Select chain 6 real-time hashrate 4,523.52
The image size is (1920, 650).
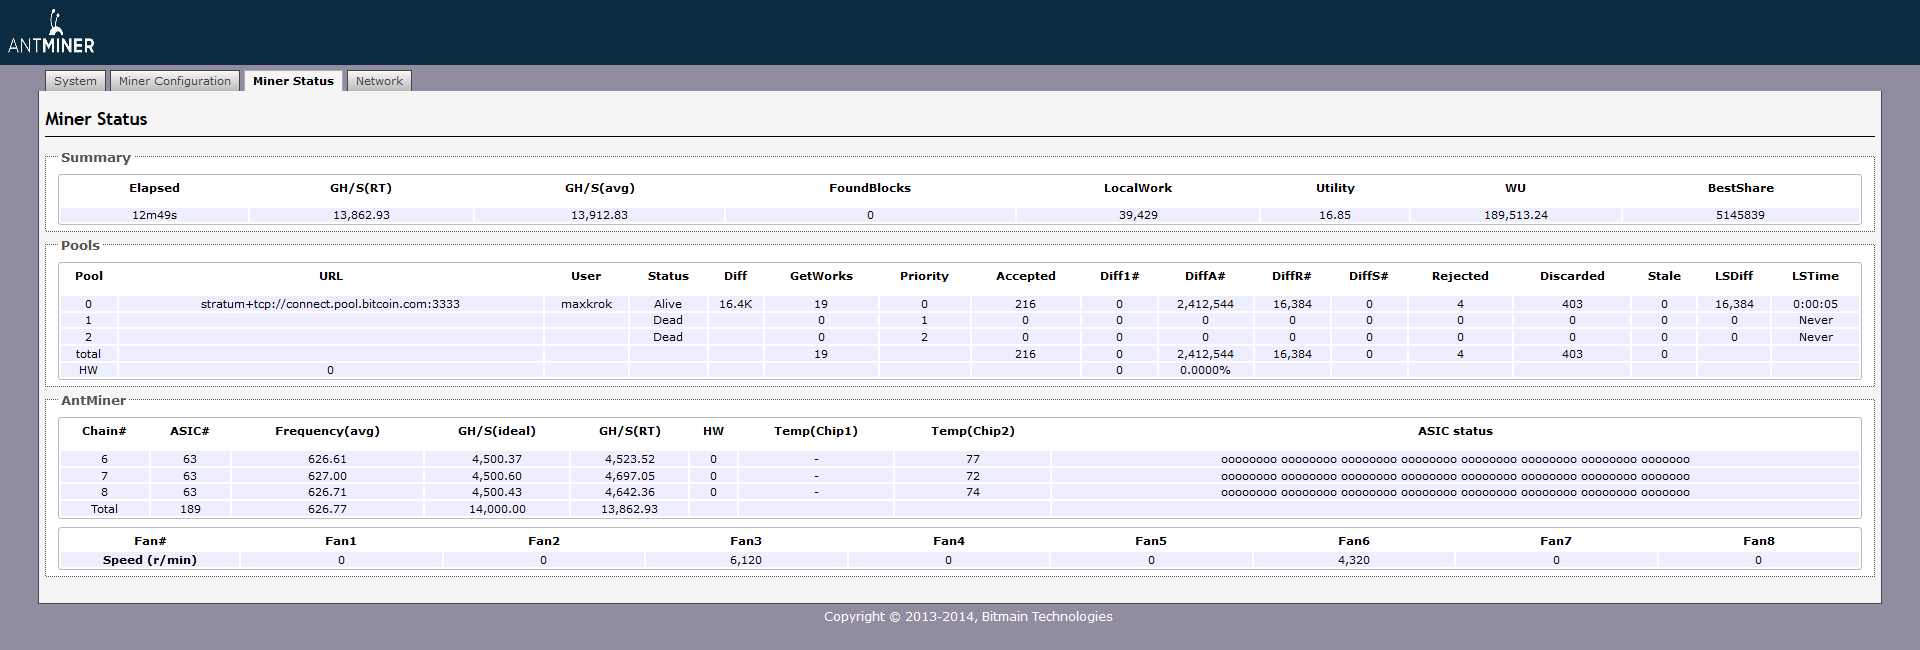tap(630, 459)
